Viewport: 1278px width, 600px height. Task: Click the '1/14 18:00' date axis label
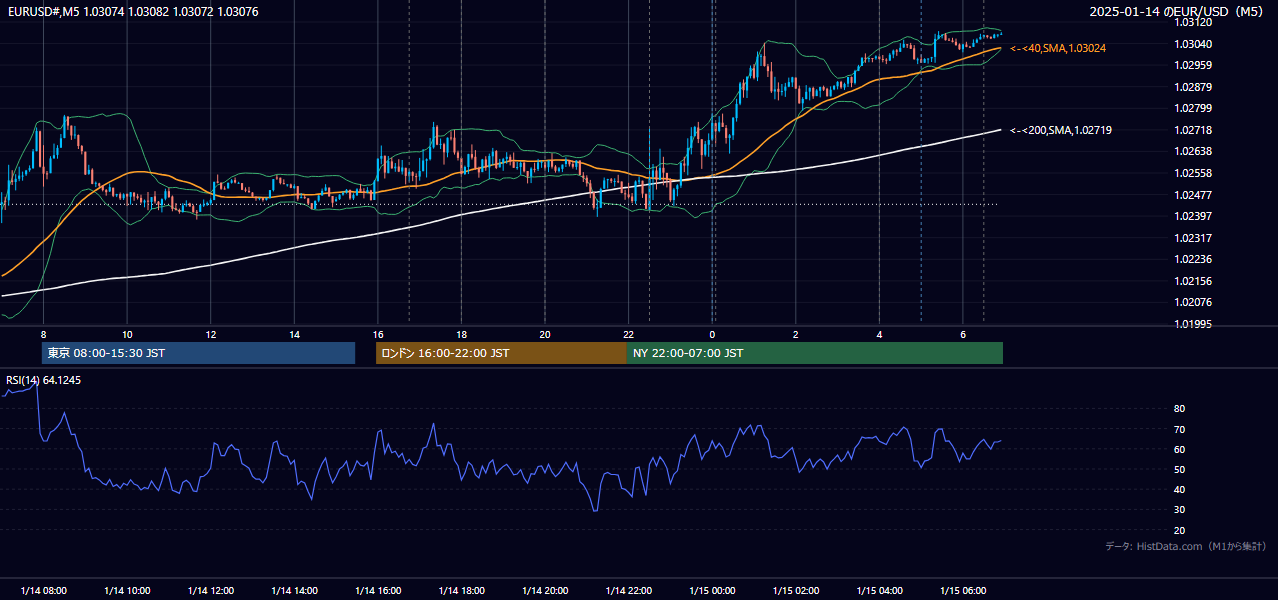[461, 591]
